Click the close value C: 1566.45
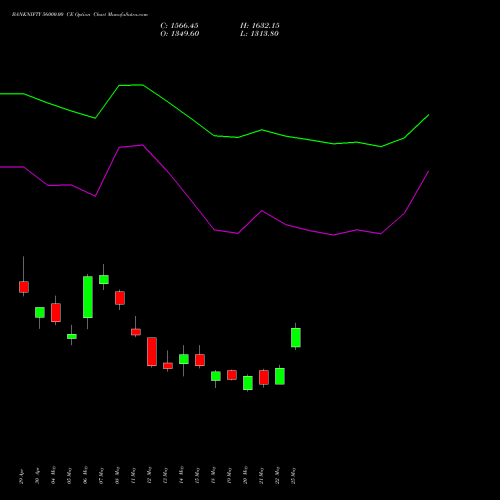The height and width of the screenshot is (500, 500). tap(179, 26)
